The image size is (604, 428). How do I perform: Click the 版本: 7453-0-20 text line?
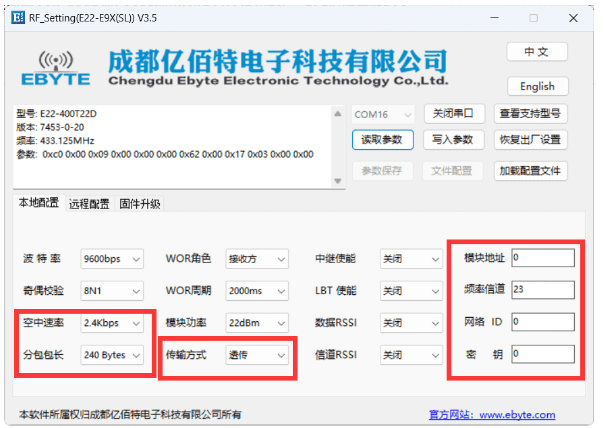tap(50, 127)
